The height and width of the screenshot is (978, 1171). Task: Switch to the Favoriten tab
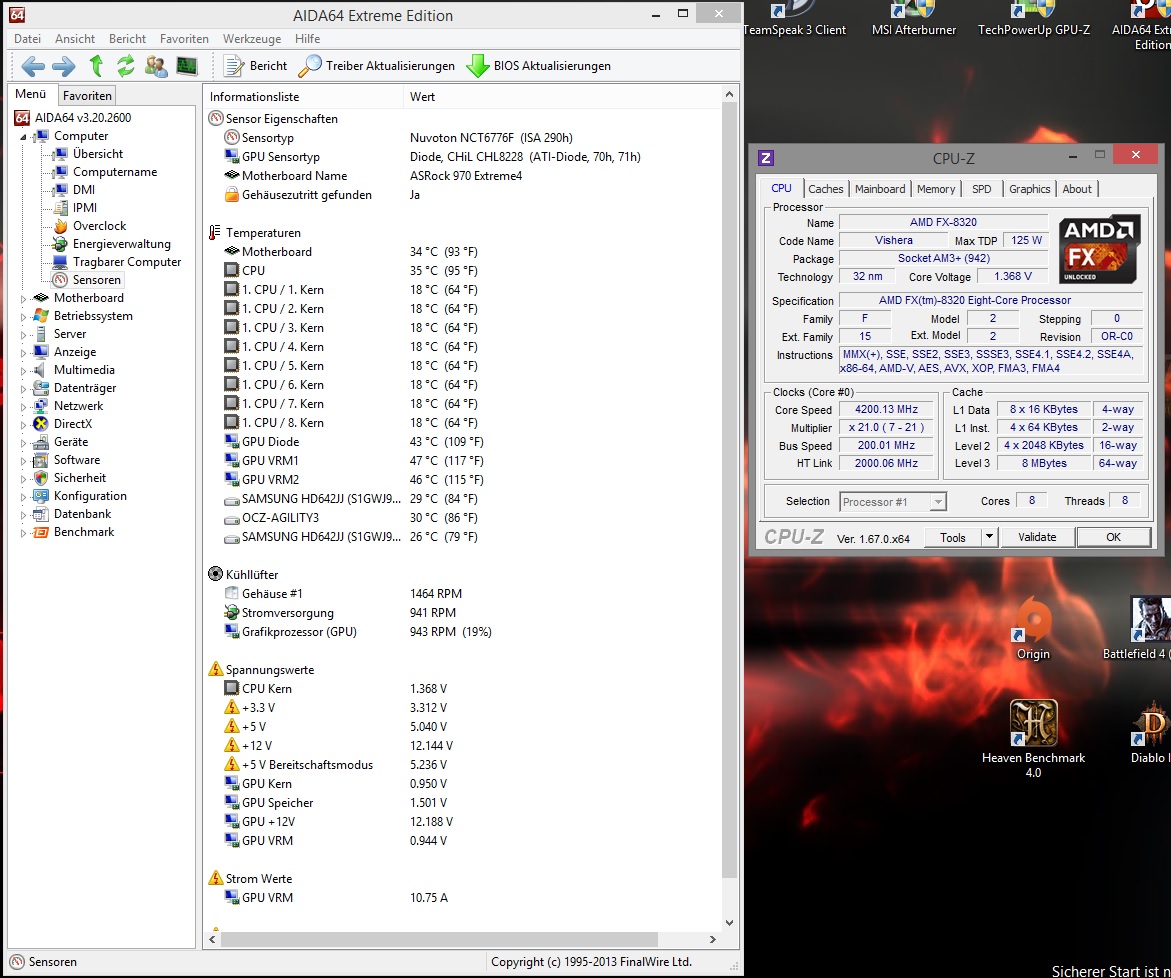87,96
